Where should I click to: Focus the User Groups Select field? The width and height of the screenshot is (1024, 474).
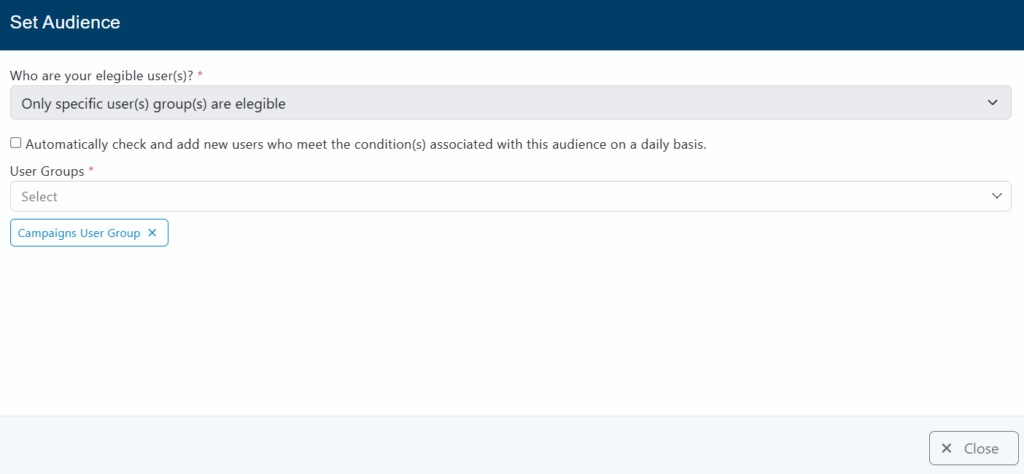pos(500,196)
